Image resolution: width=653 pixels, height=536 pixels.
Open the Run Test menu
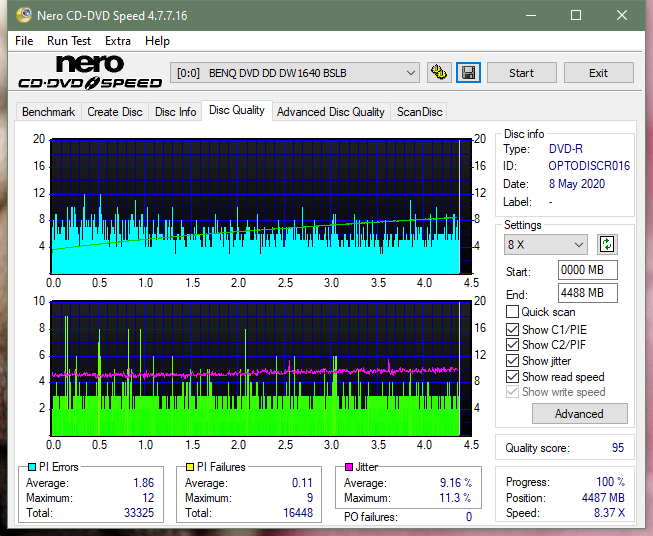(x=69, y=41)
